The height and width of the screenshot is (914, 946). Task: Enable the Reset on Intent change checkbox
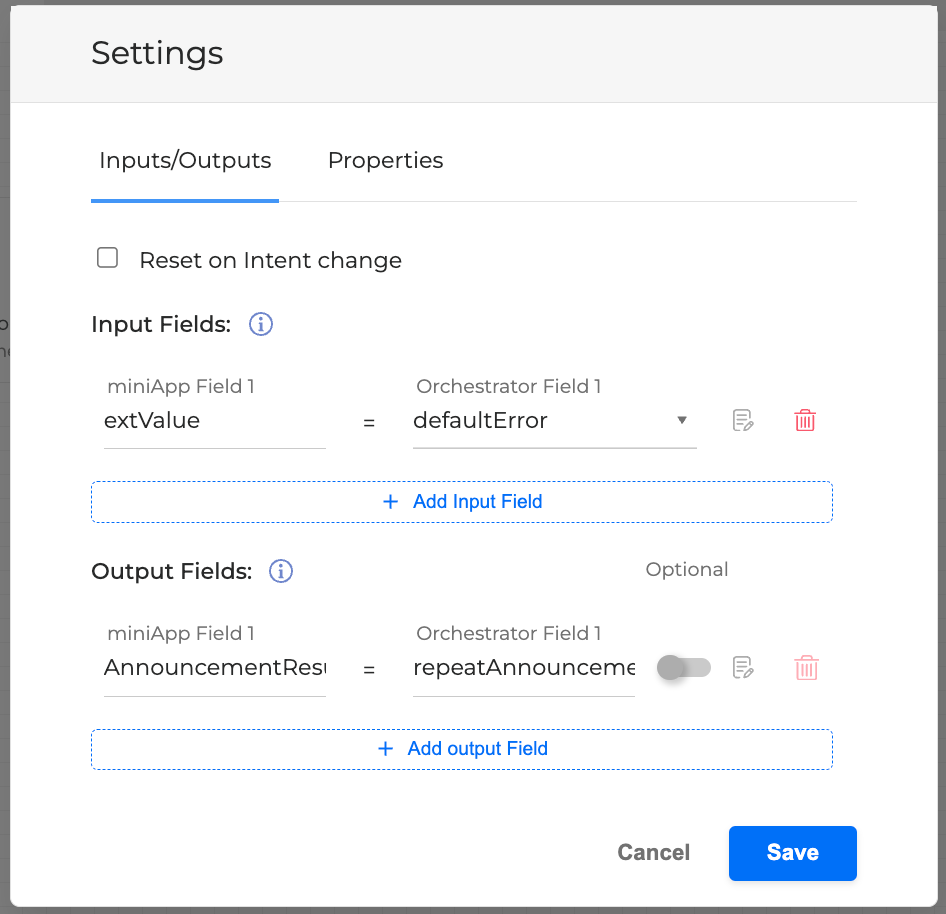107,259
